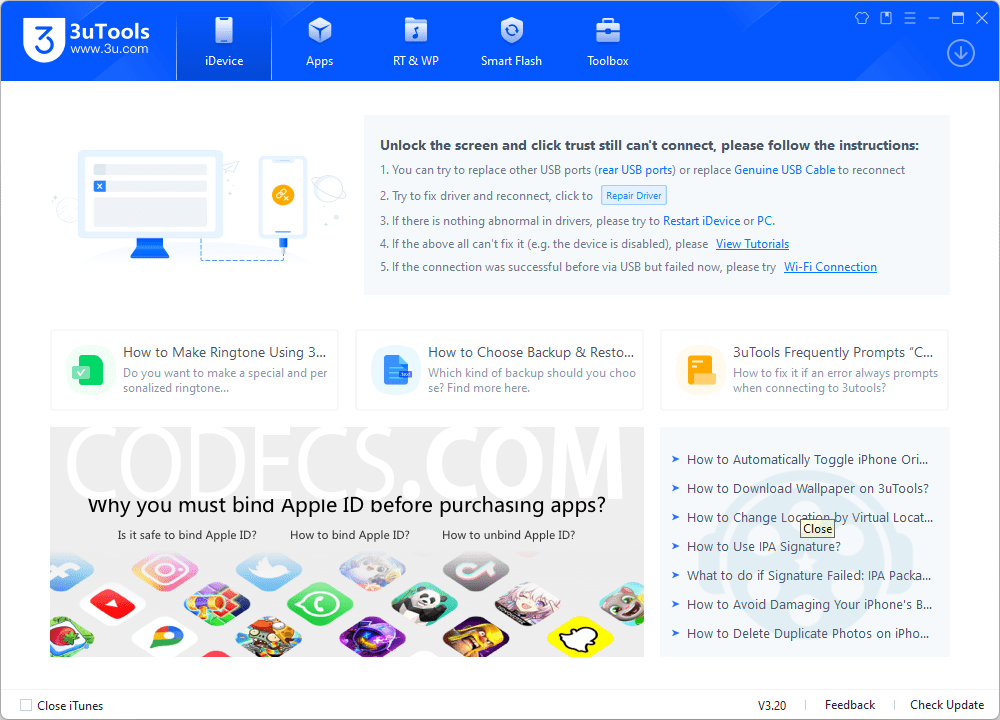
Task: Click the V3.20 version label
Action: click(772, 705)
